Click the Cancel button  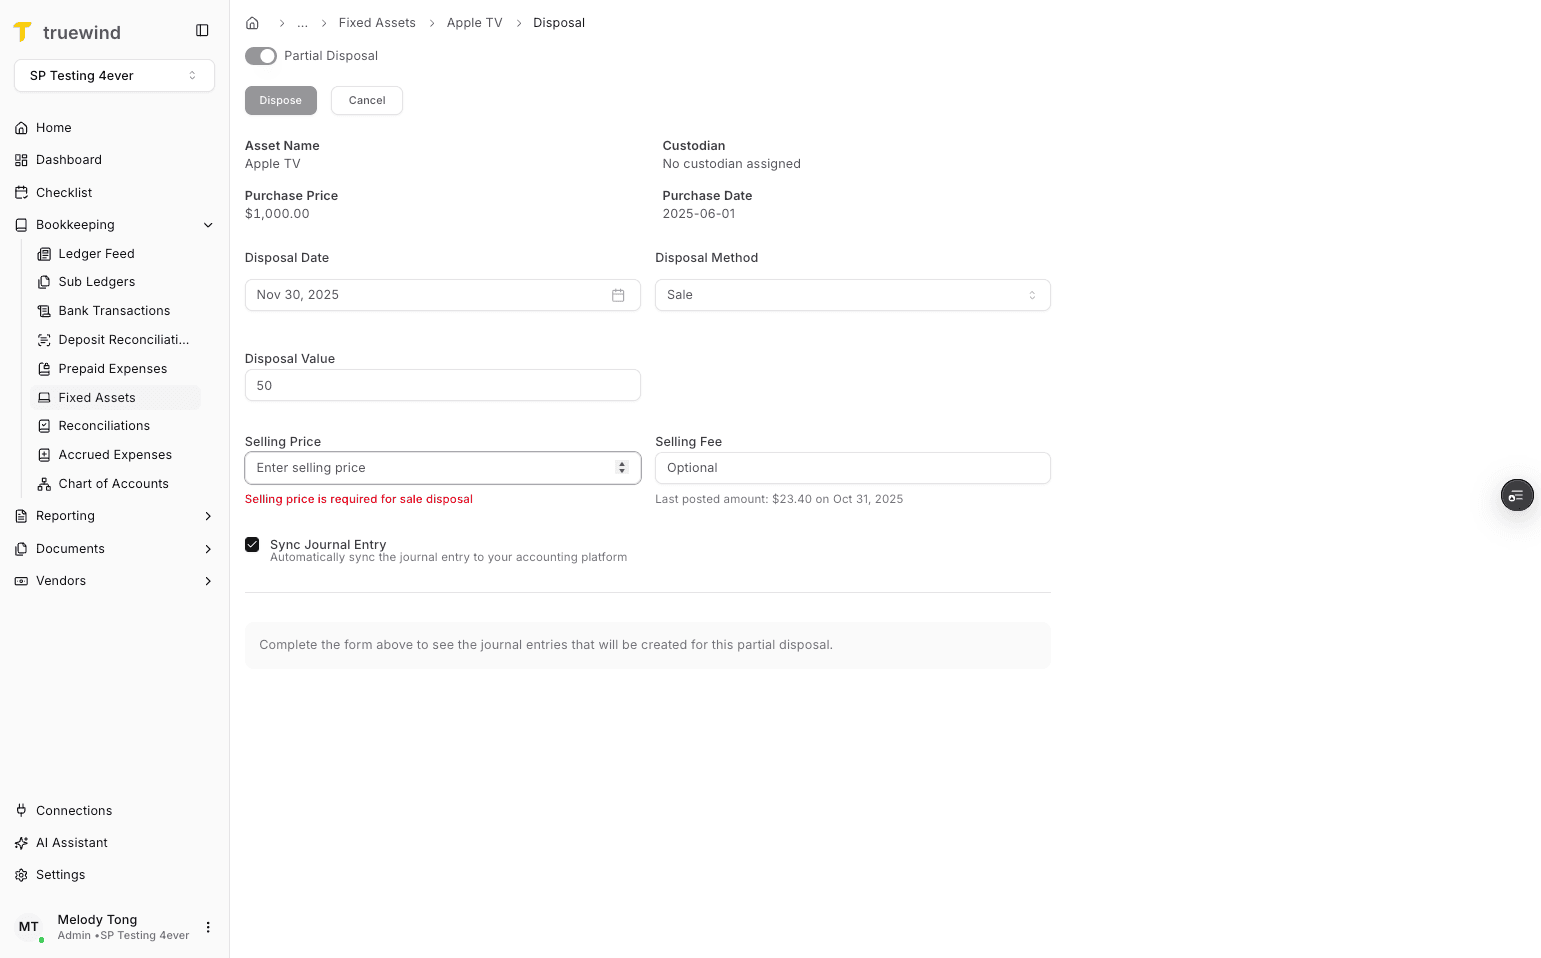[x=366, y=100]
